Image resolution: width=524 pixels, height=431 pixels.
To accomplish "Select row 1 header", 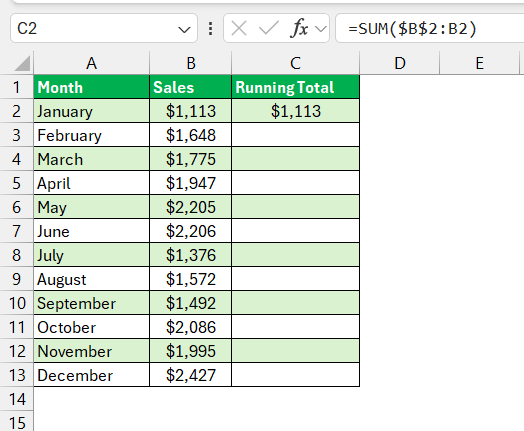I will 16,87.
